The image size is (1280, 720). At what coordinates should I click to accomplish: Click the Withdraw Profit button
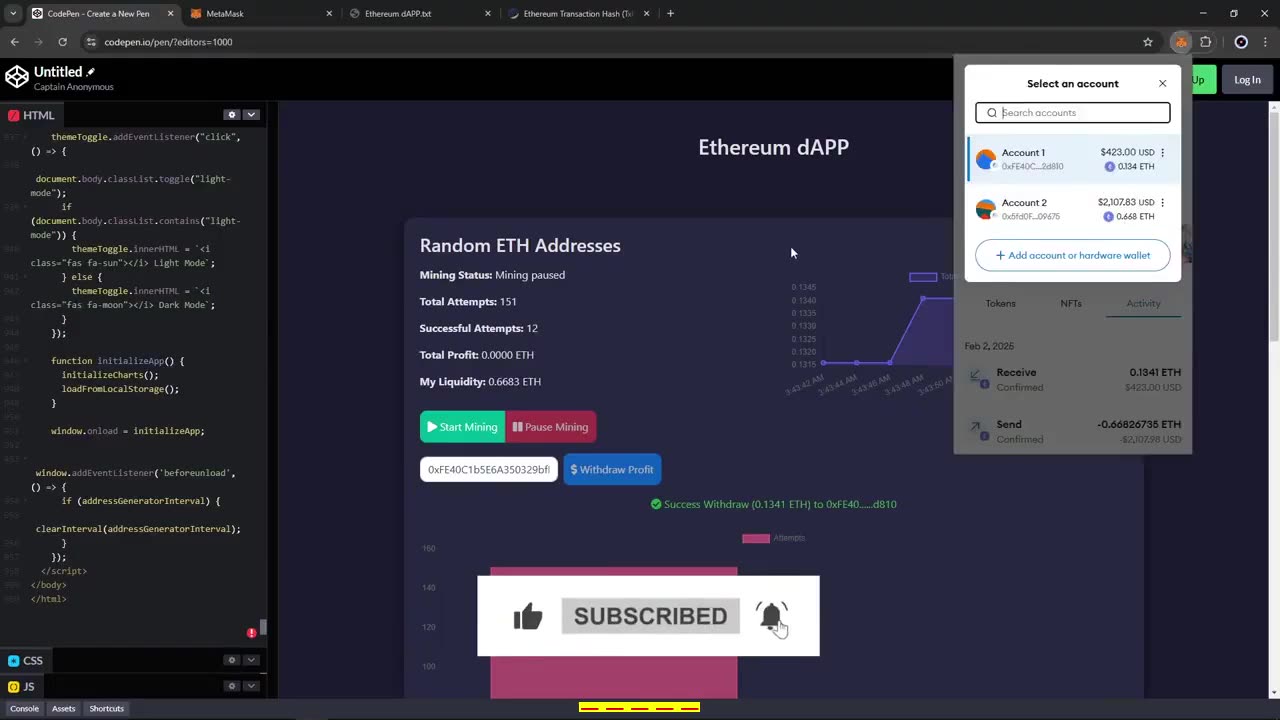point(612,469)
